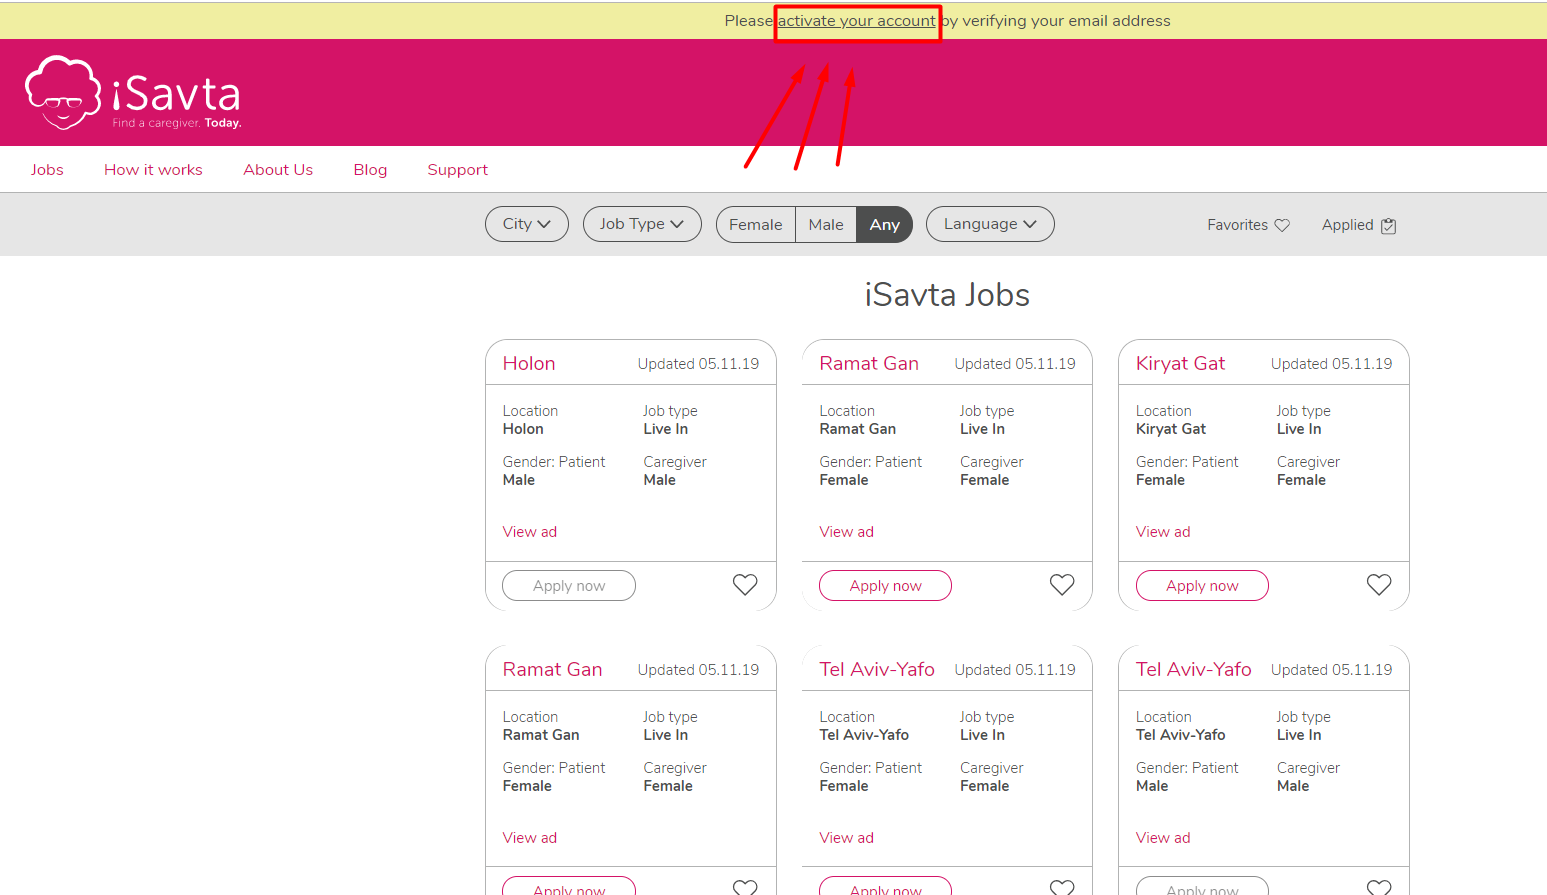Open About Us page
Screen dimensions: 1547x895
click(278, 170)
